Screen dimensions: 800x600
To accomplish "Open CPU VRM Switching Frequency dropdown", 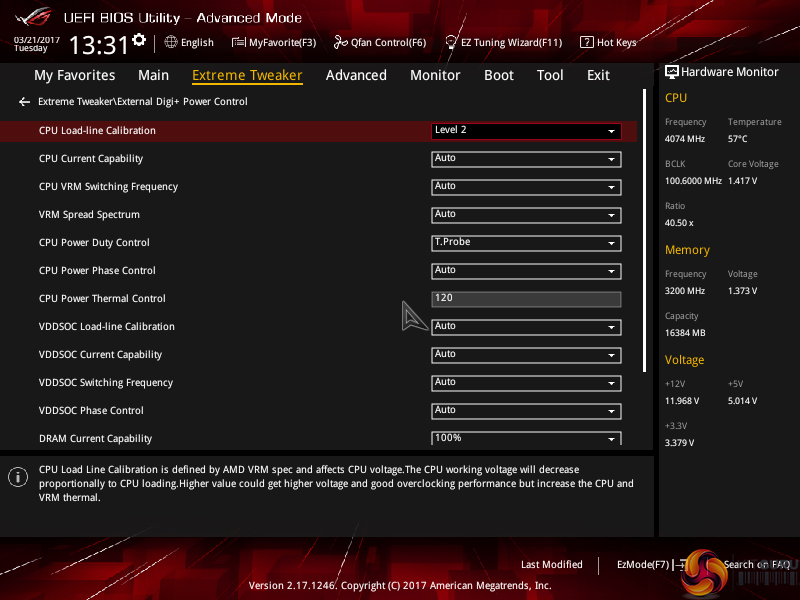I will [x=526, y=187].
